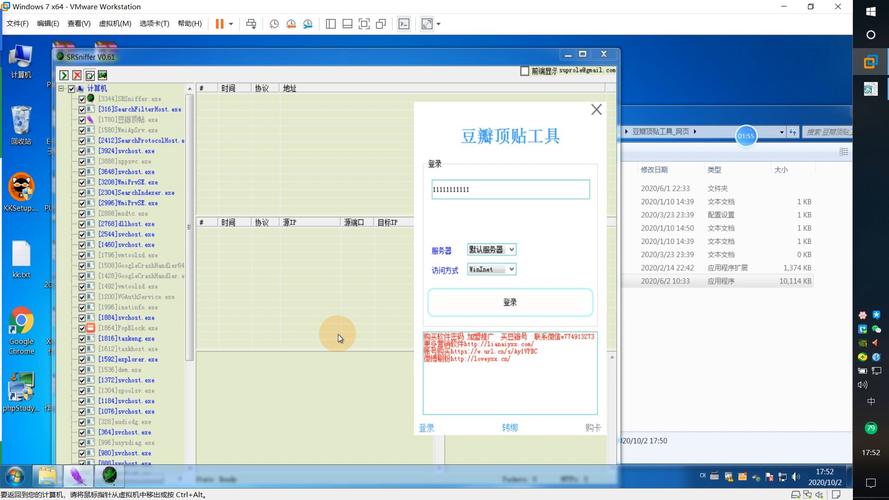Click the Explorer folder icon on taskbar
889x500 pixels.
47,476
